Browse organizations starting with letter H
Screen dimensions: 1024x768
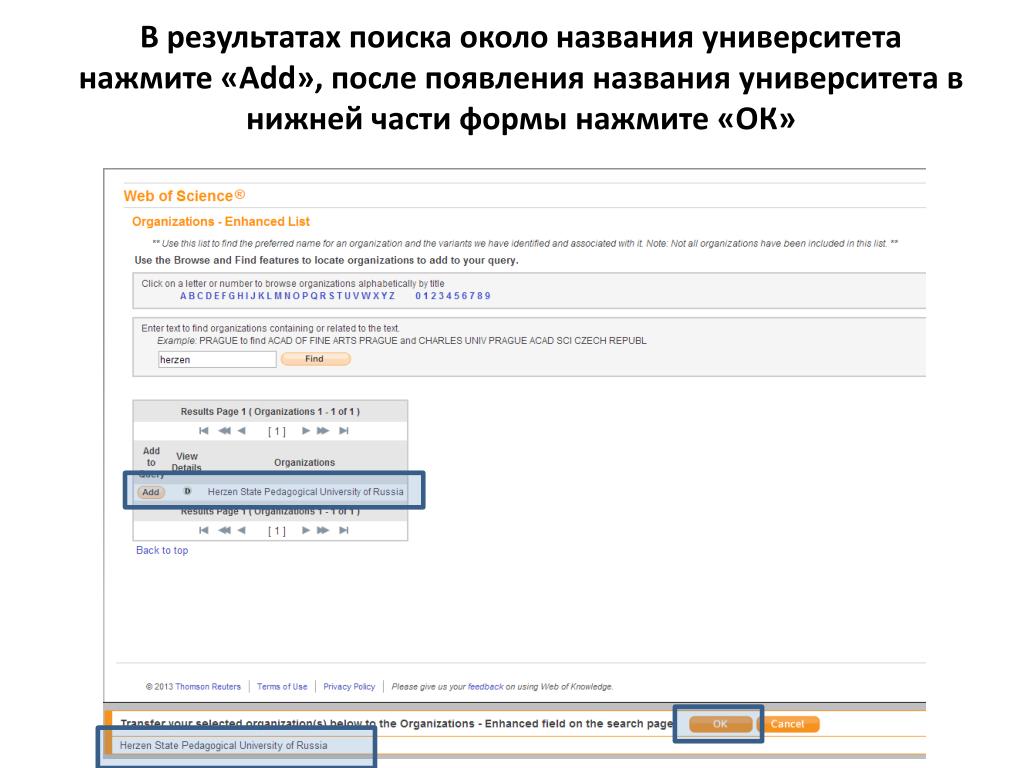(240, 296)
